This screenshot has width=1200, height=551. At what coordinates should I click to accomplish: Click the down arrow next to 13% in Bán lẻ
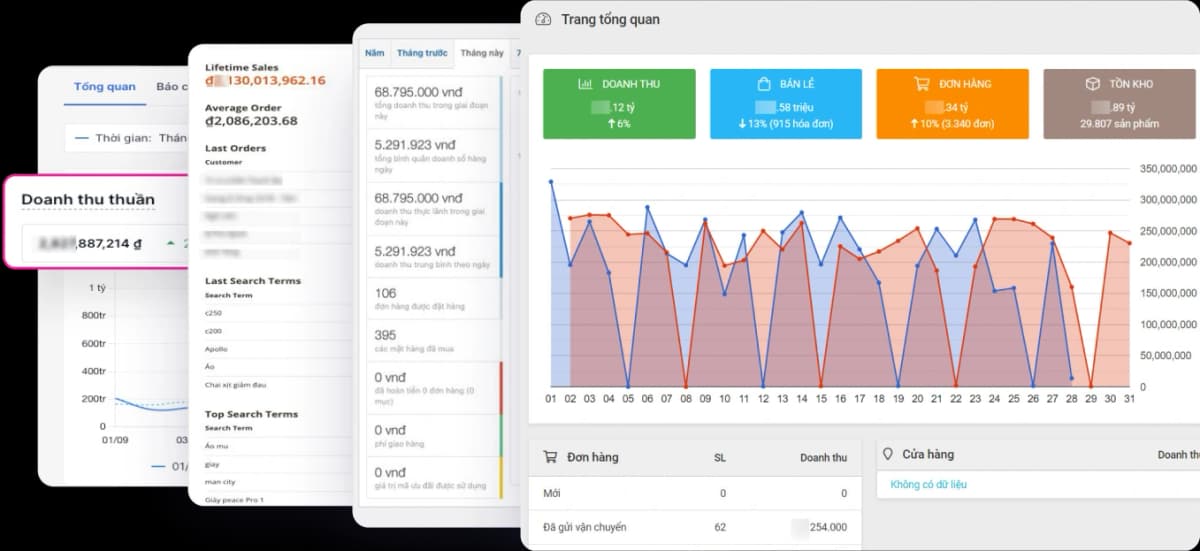(742, 124)
